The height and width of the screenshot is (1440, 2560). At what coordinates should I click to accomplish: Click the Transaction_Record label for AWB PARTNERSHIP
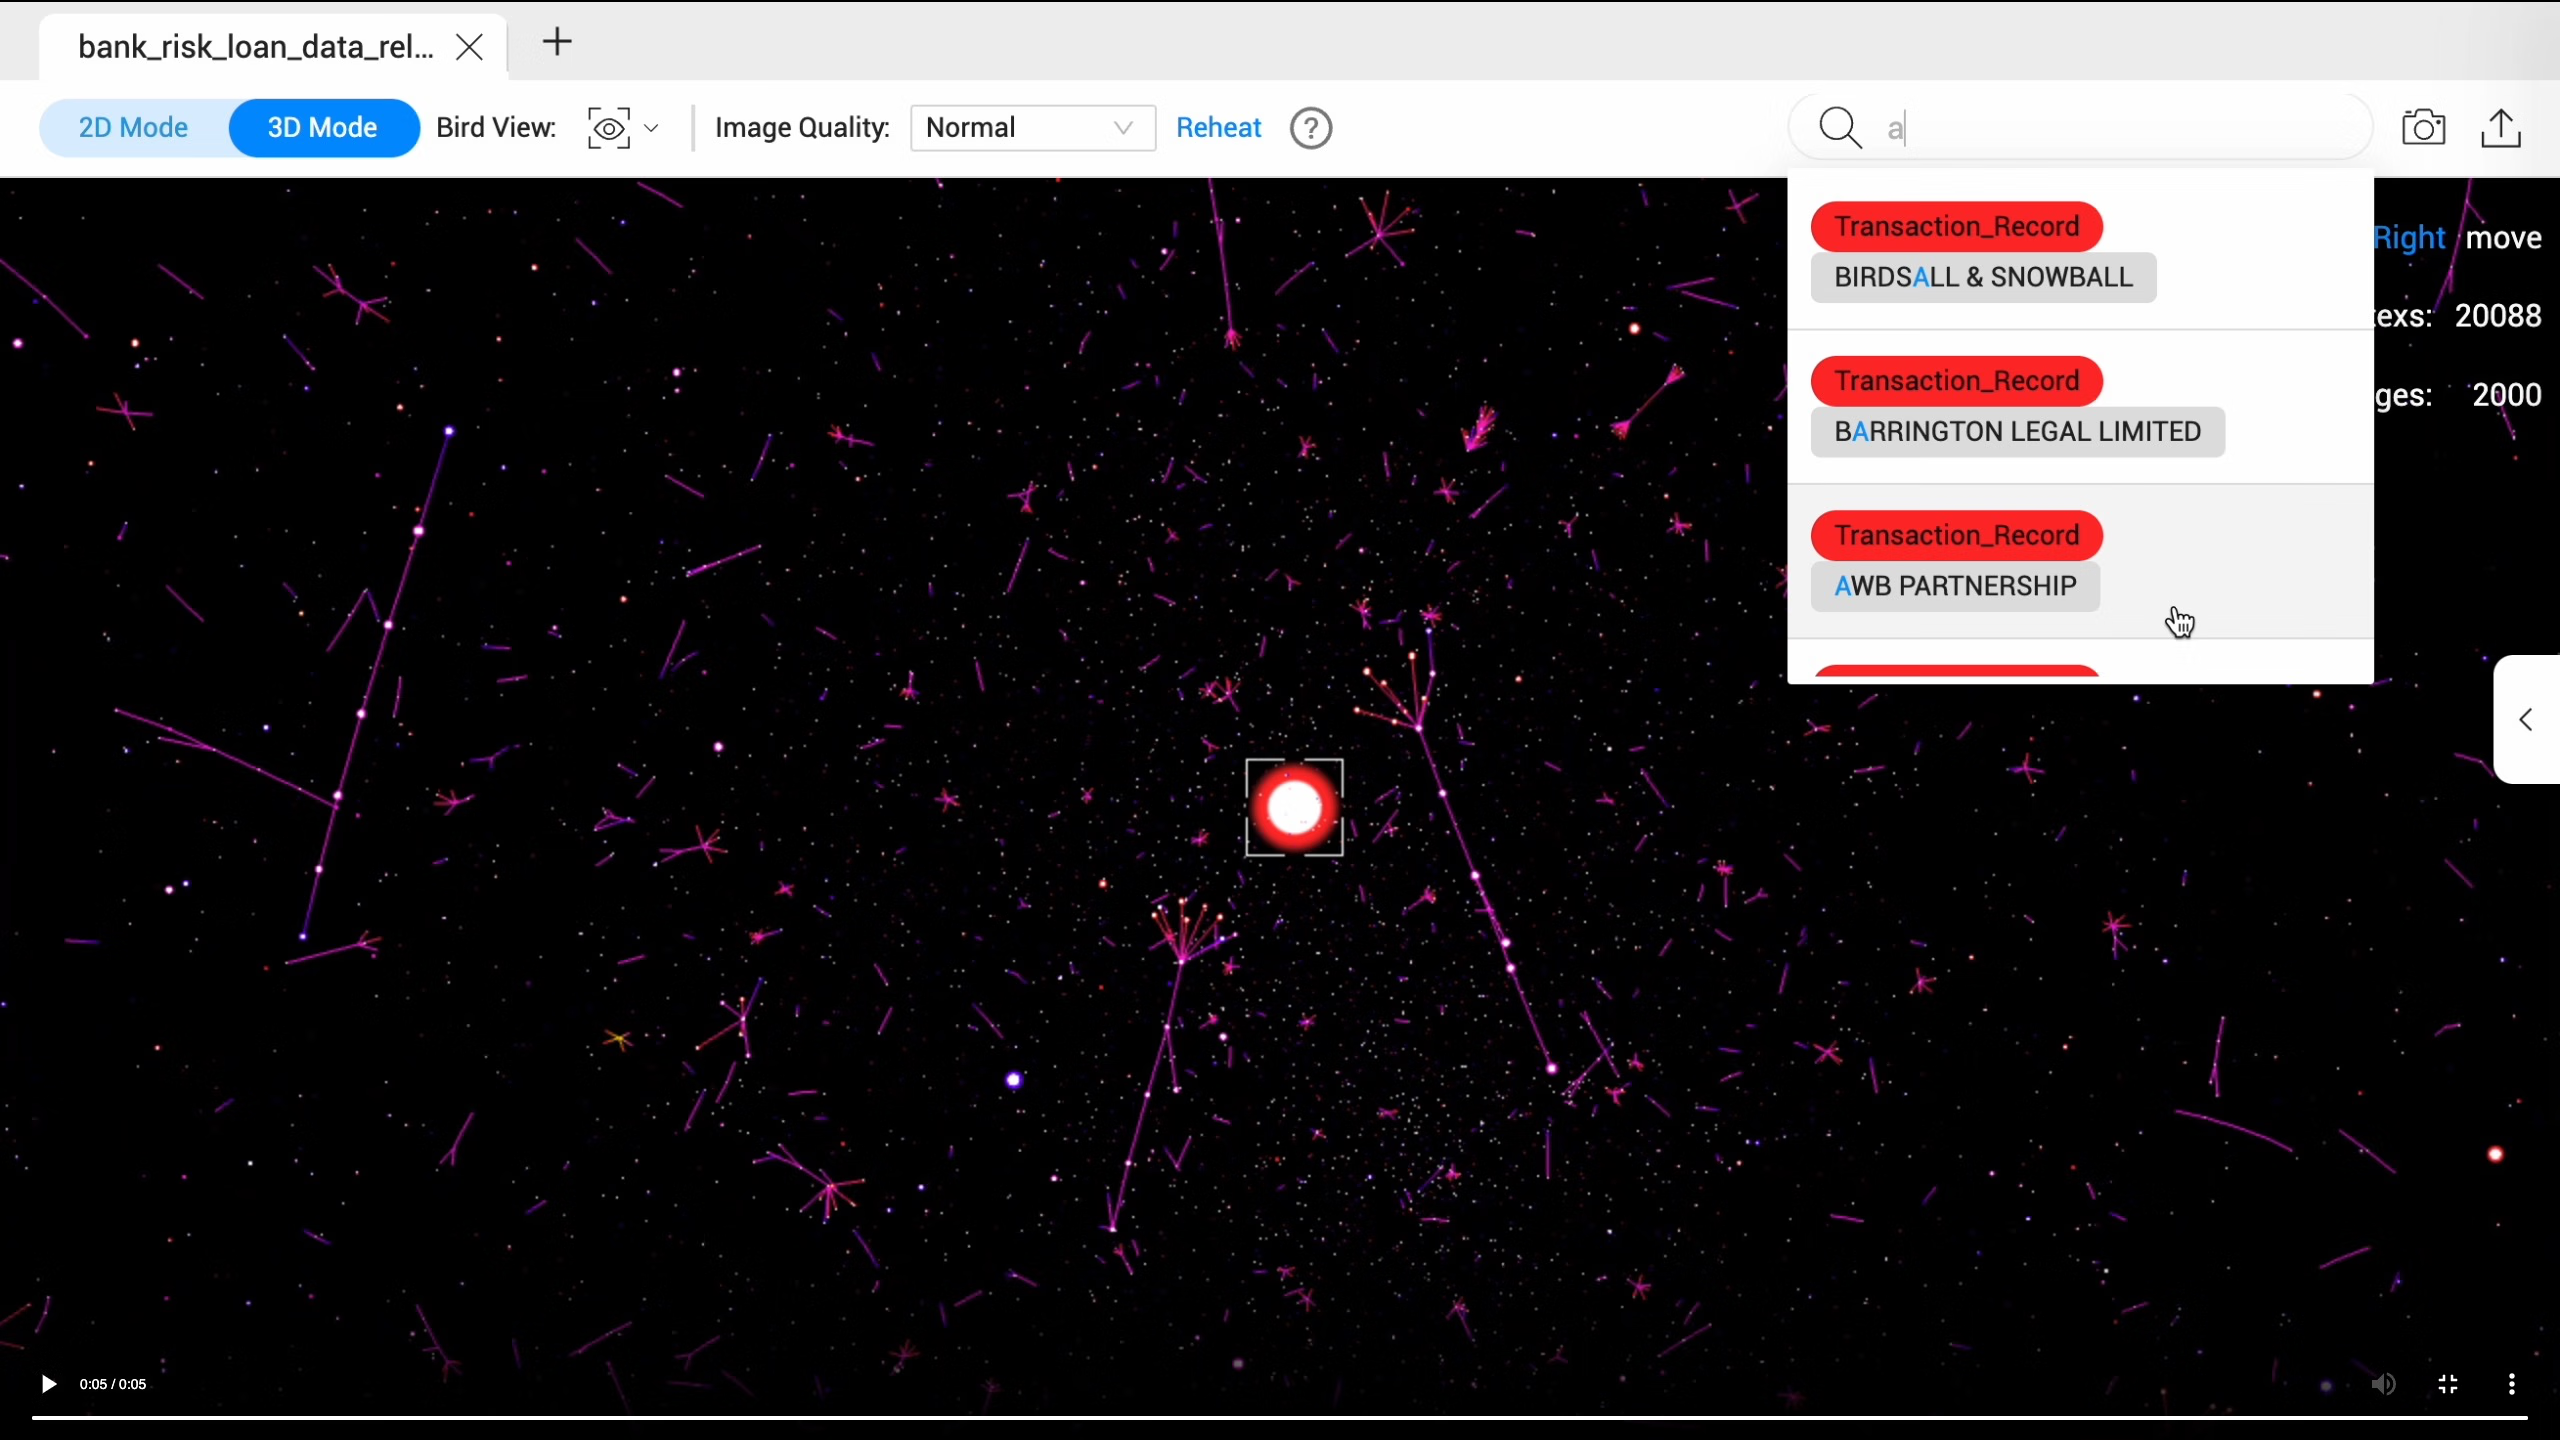[1957, 536]
